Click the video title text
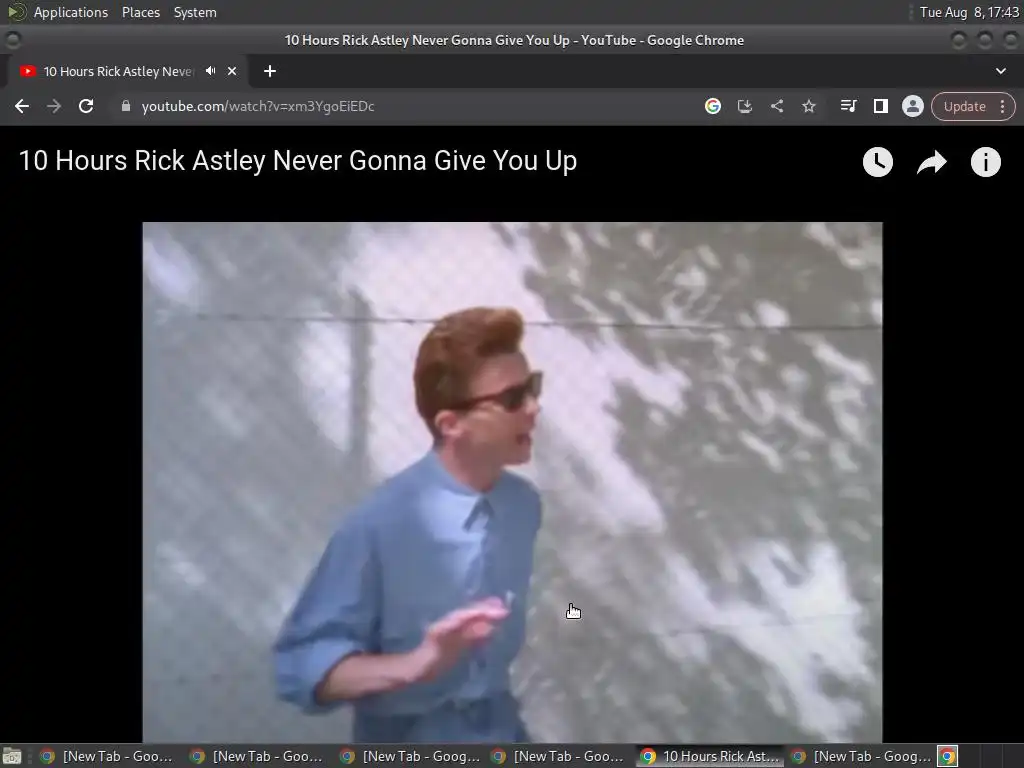 pyautogui.click(x=298, y=161)
